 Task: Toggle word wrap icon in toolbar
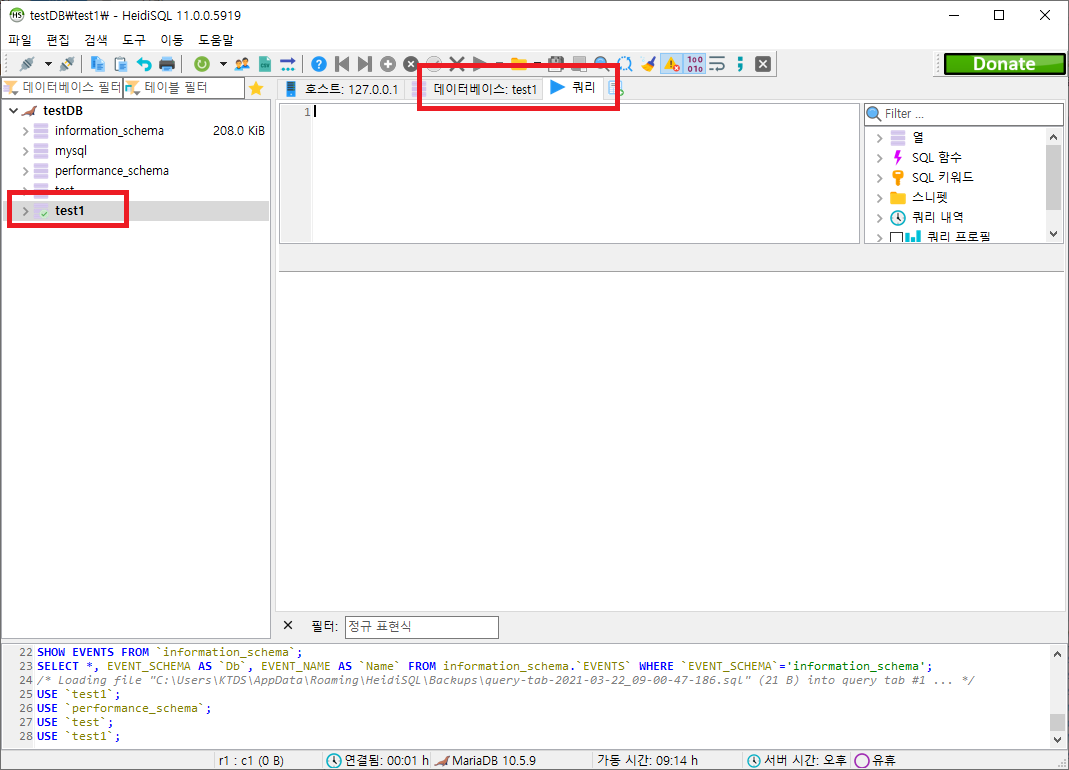coord(717,64)
